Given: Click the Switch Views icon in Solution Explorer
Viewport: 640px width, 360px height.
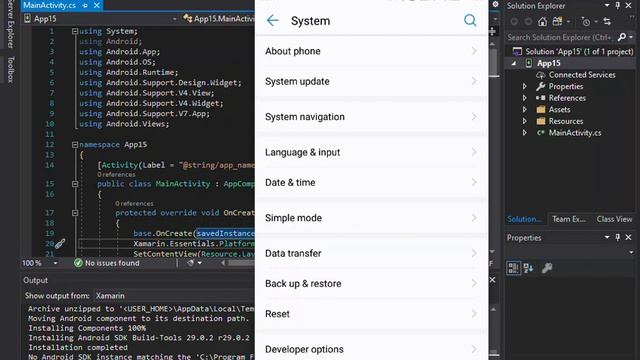Looking at the screenshot, I should pyautogui.click(x=558, y=22).
